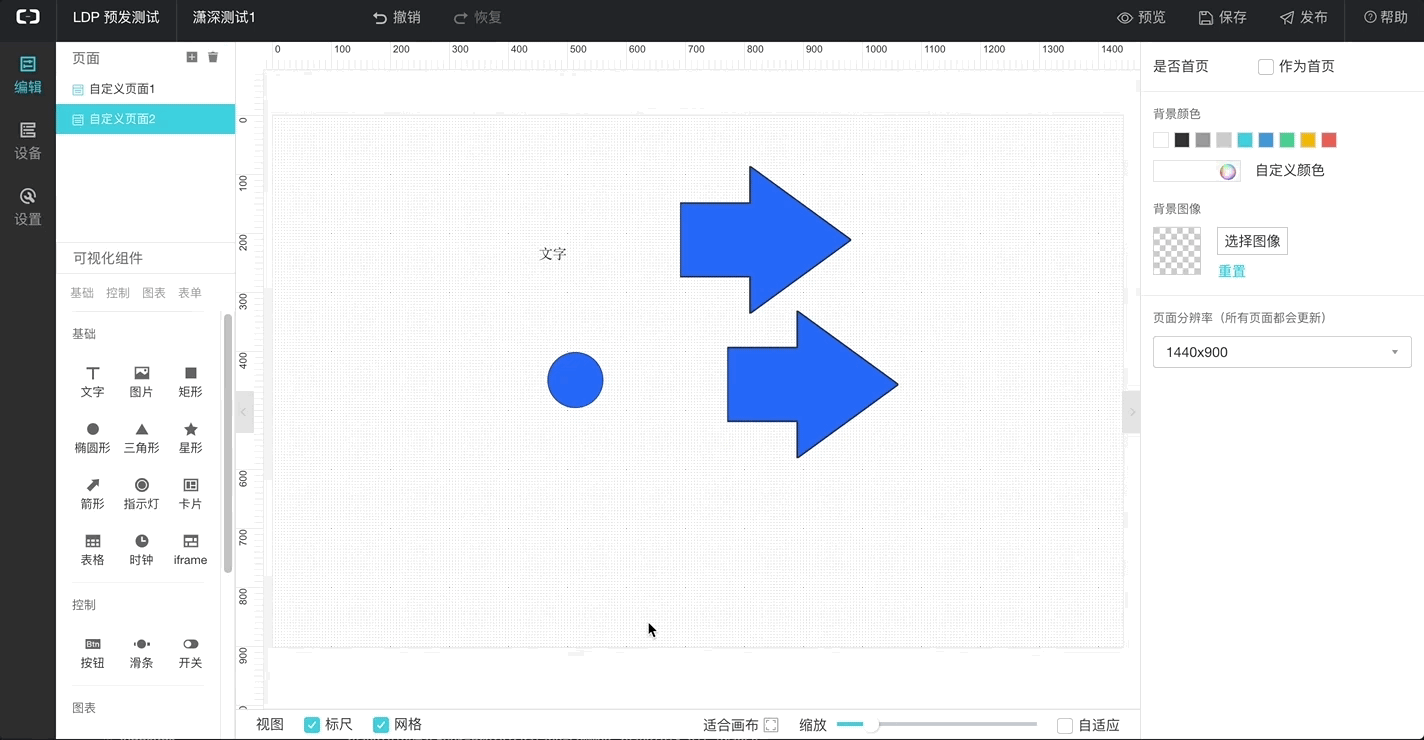This screenshot has height=740, width=1424.
Task: Toggle the 自适应 adaptive checkbox
Action: [1065, 725]
